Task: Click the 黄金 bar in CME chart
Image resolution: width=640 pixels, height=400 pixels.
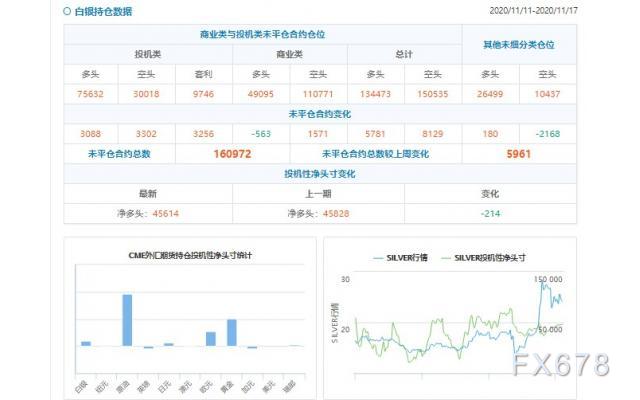Action: (232, 333)
